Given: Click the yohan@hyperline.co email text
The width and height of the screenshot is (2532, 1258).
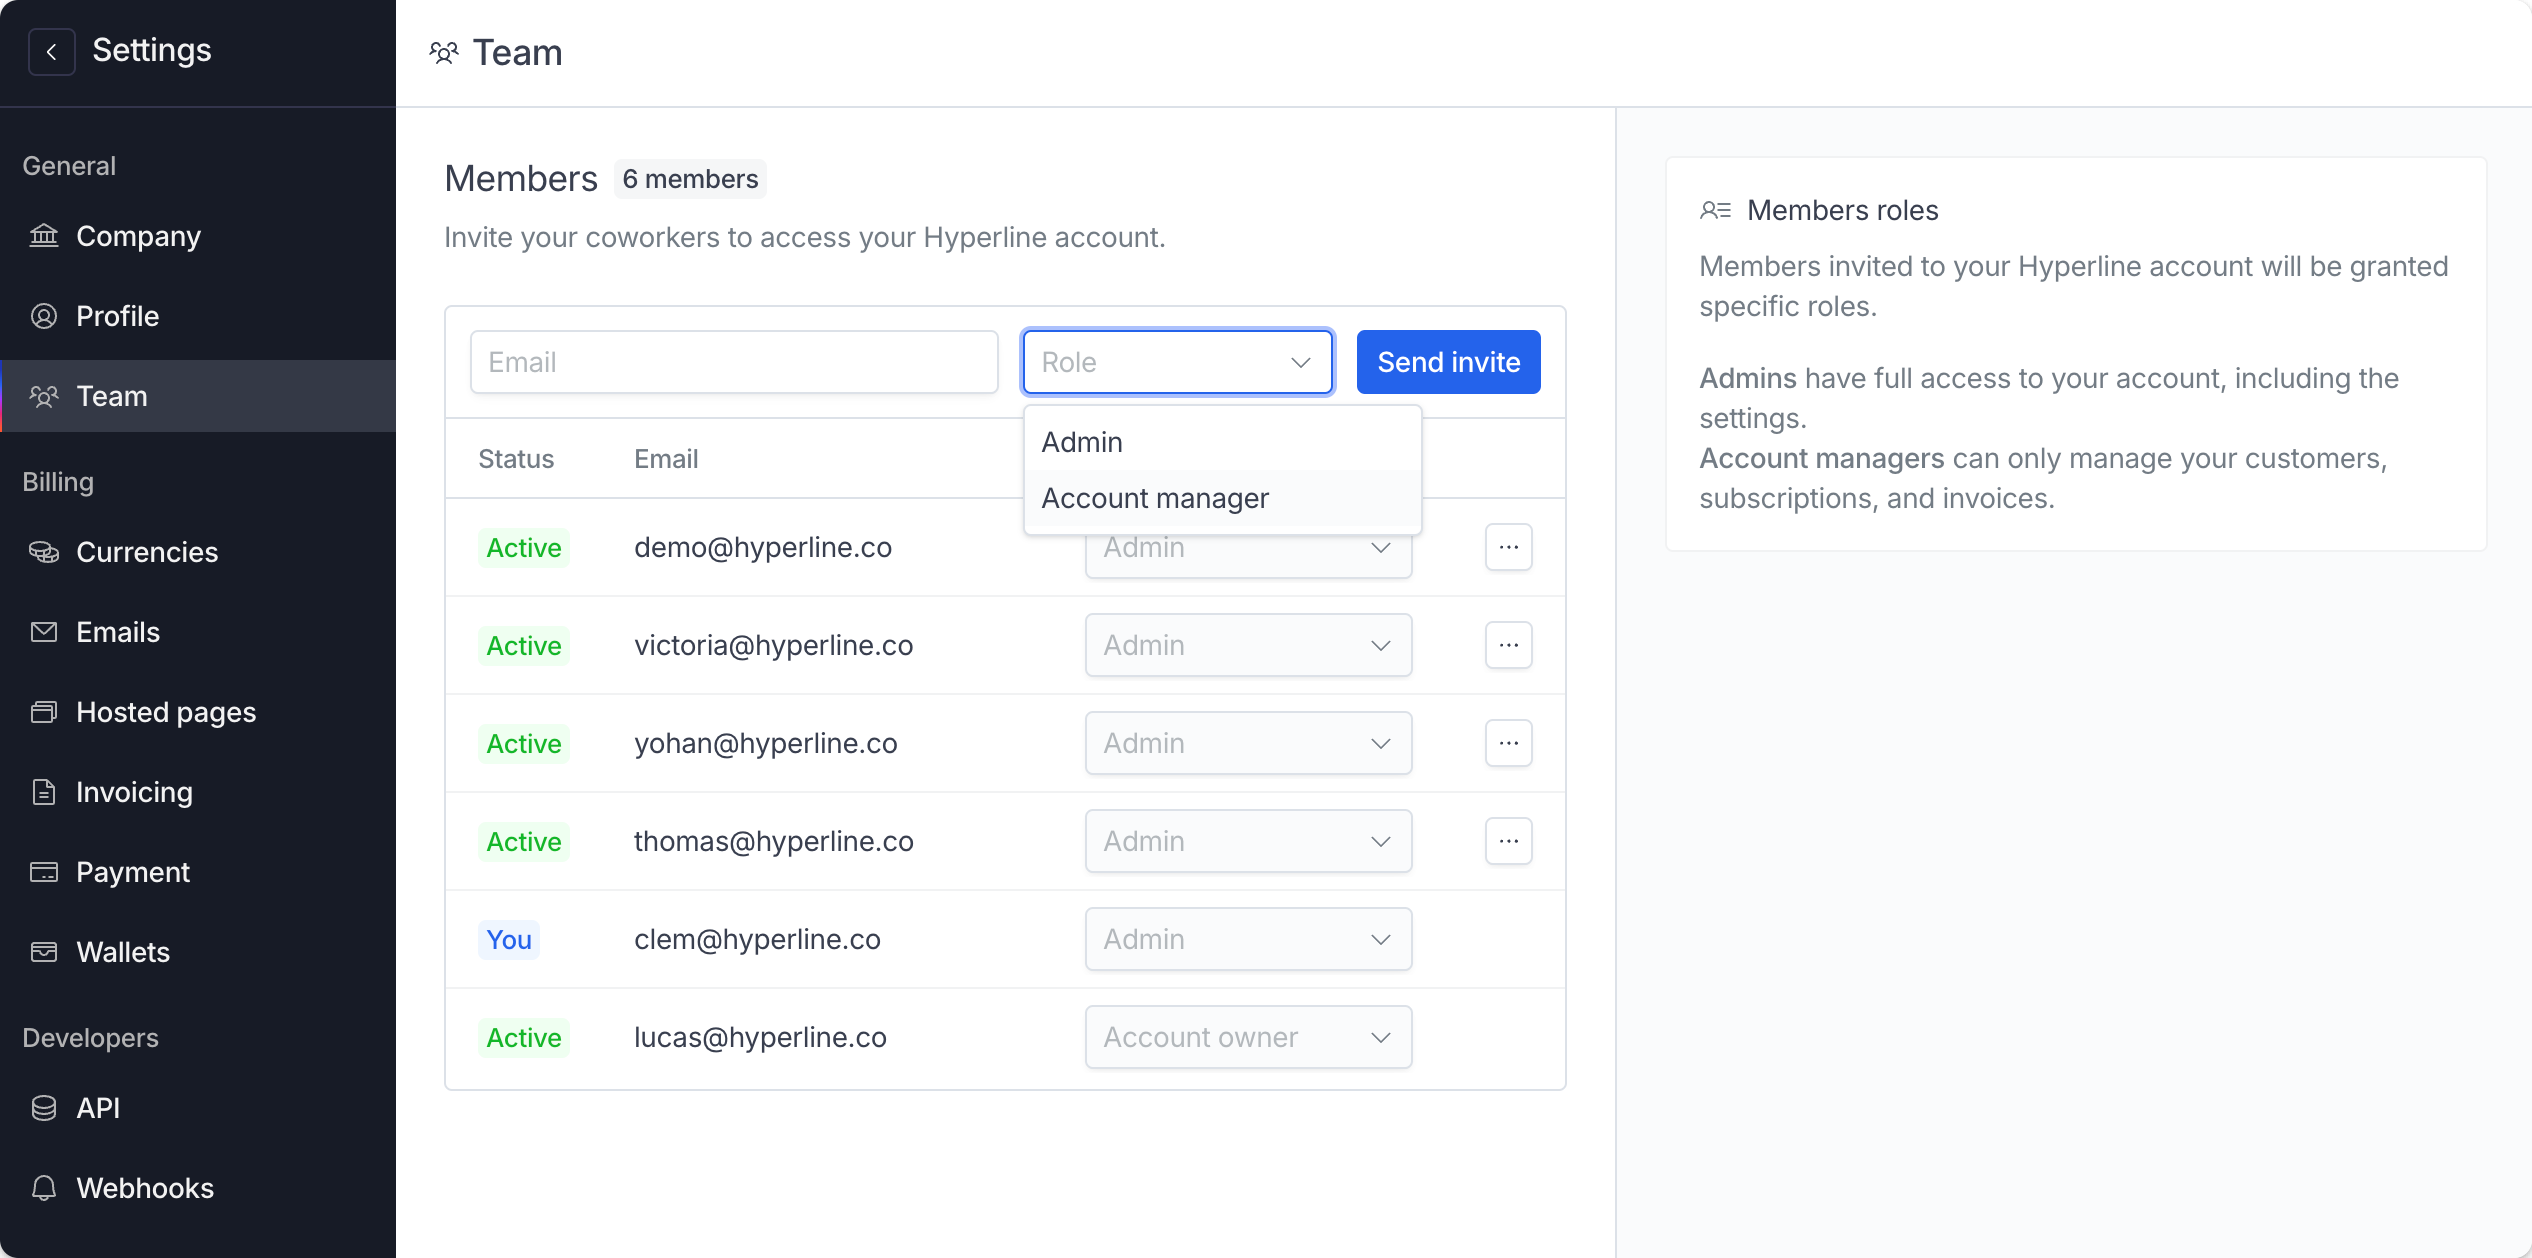Looking at the screenshot, I should (x=765, y=744).
